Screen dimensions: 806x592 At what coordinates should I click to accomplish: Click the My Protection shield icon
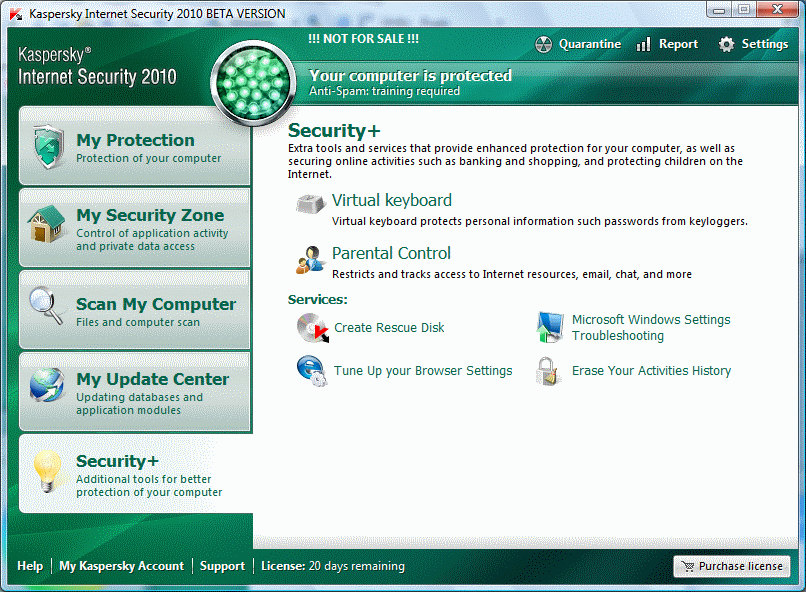(x=48, y=146)
